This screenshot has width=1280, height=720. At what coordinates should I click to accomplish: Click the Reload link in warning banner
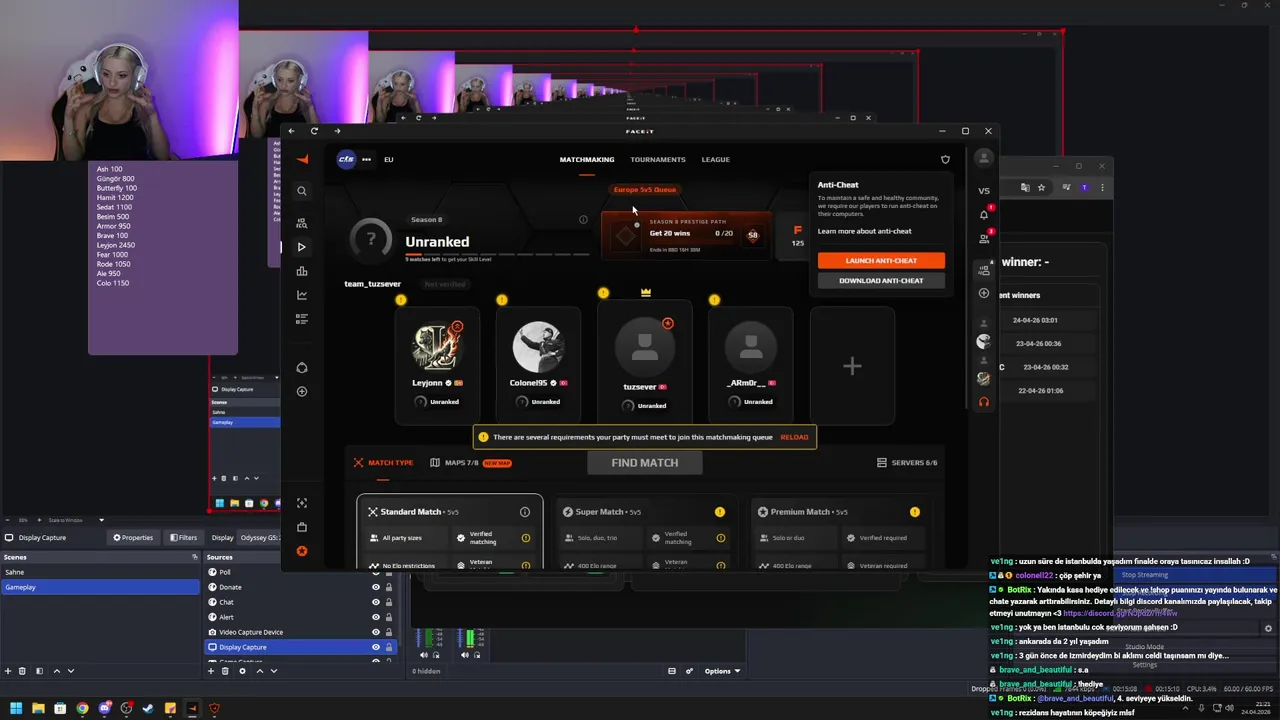(x=794, y=437)
